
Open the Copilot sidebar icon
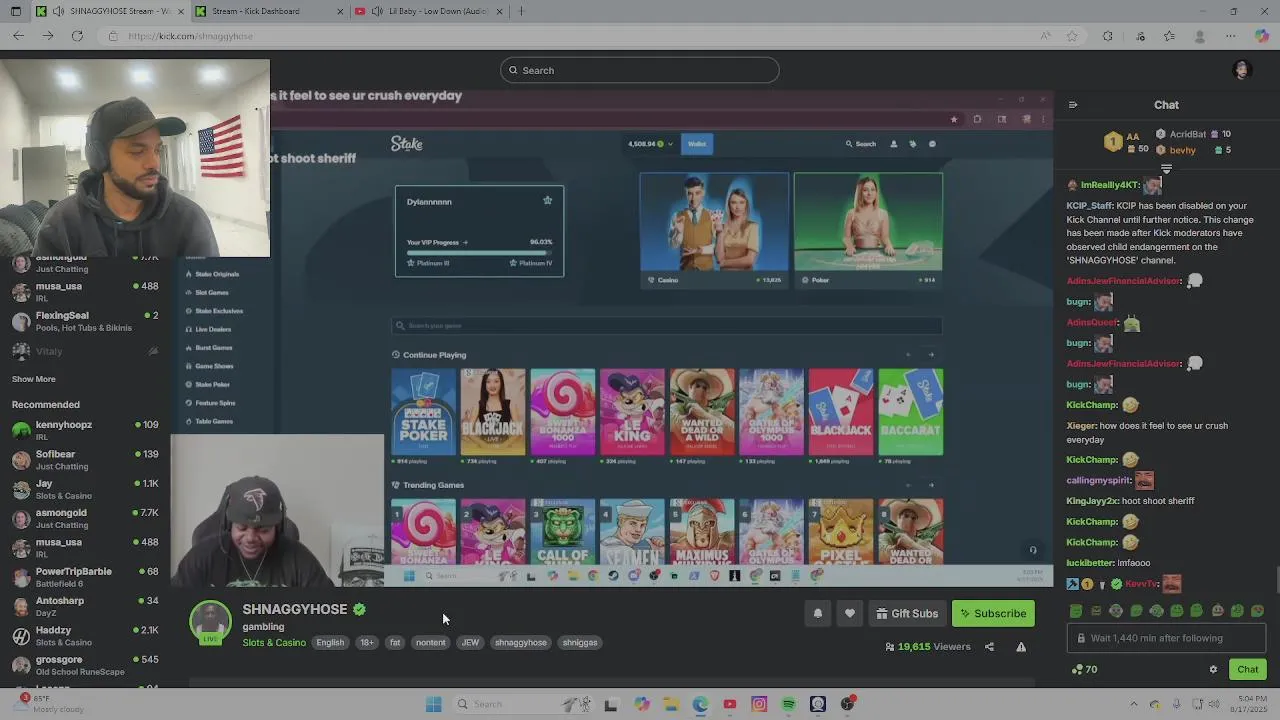[x=1261, y=36]
